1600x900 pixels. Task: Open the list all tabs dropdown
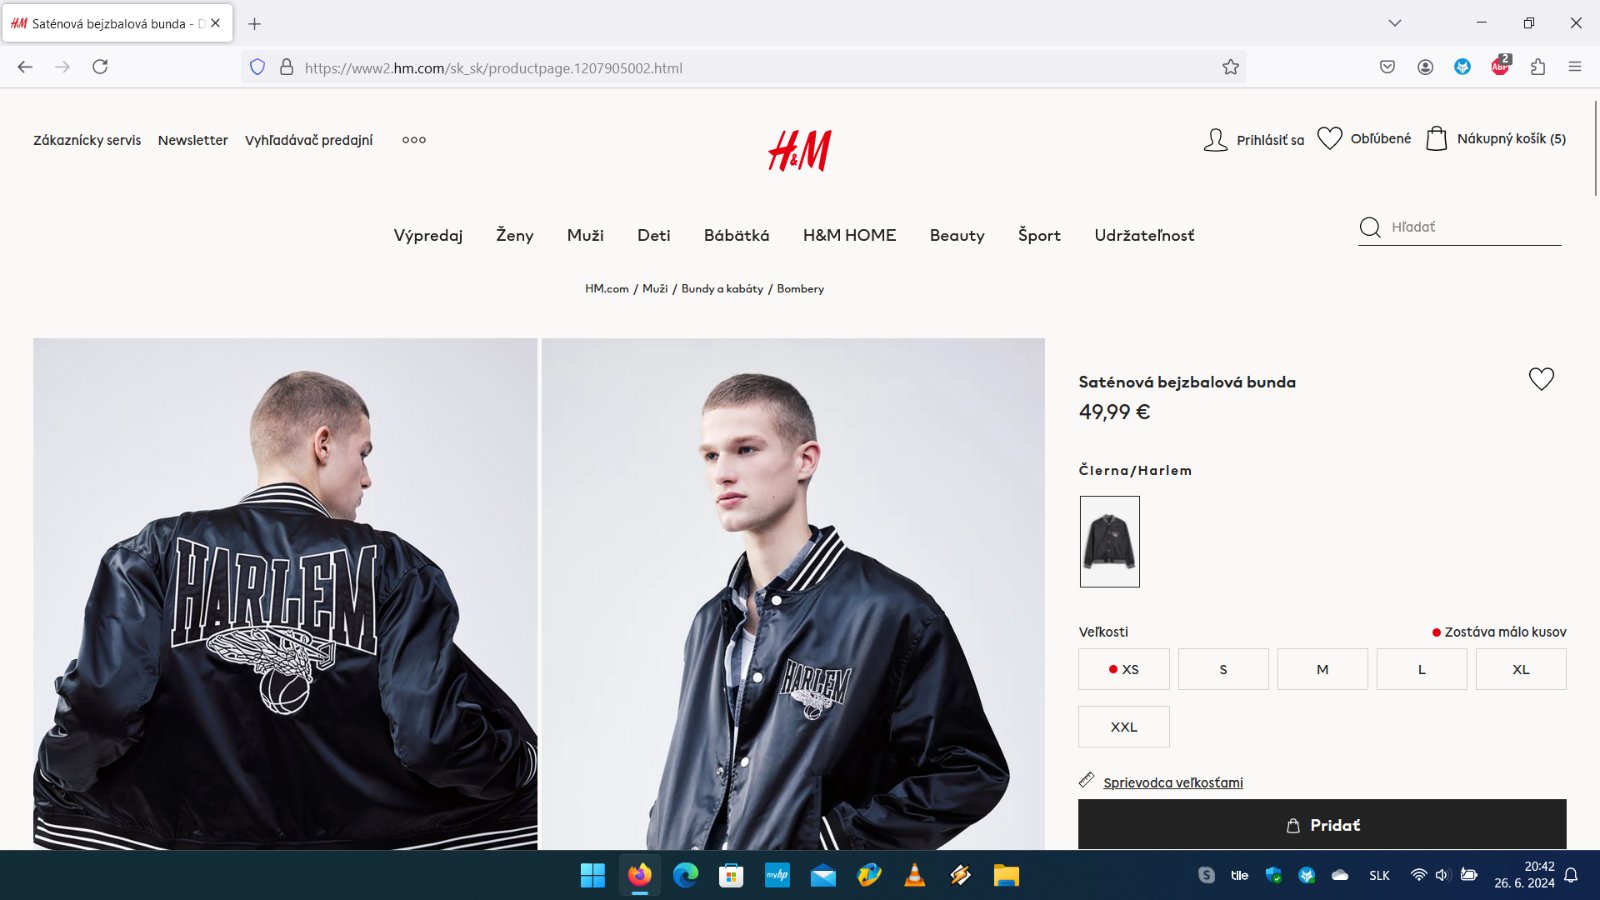point(1395,23)
